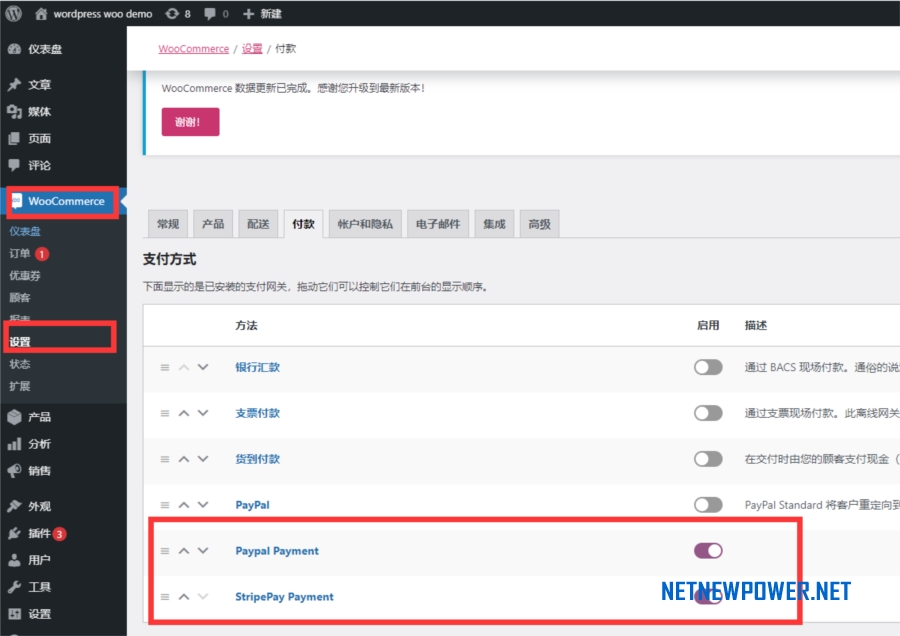
Task: Dismiss the notice with the 谢谢! button
Action: coord(191,122)
